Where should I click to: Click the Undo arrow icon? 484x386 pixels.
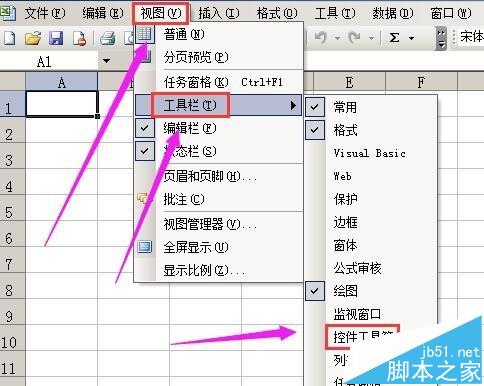pos(321,37)
